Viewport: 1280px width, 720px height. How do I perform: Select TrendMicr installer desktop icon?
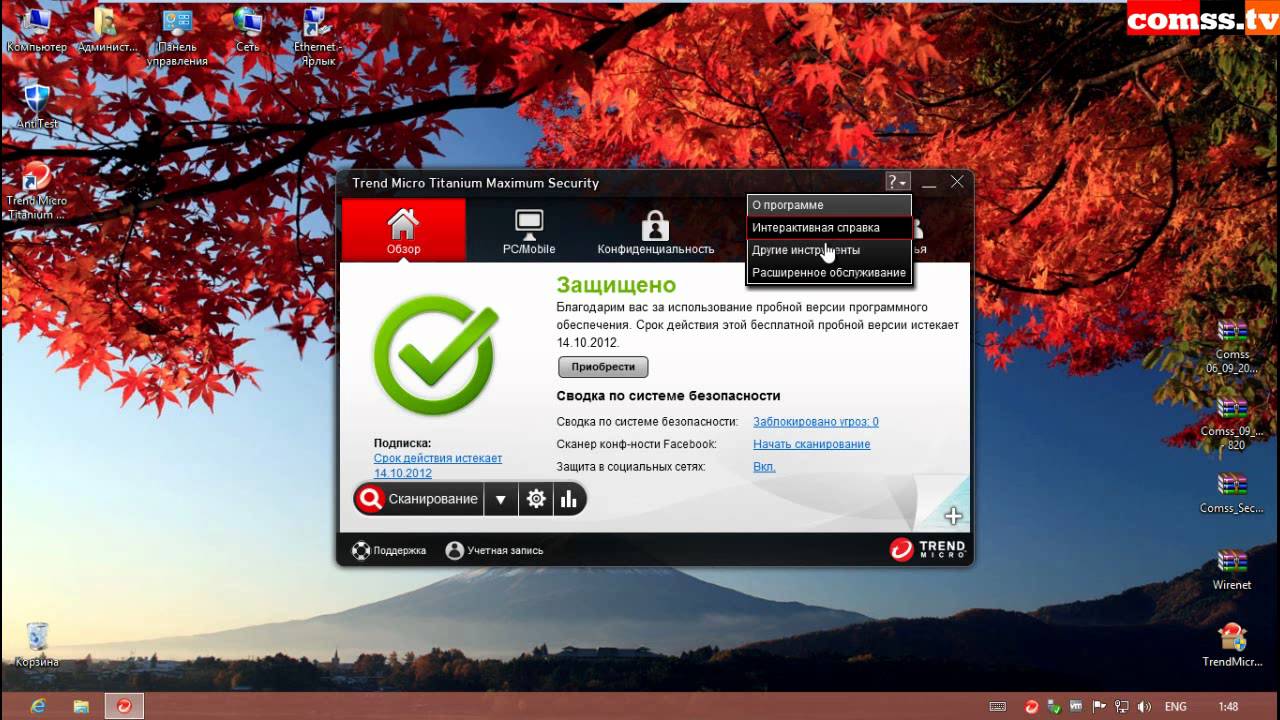tap(1232, 646)
